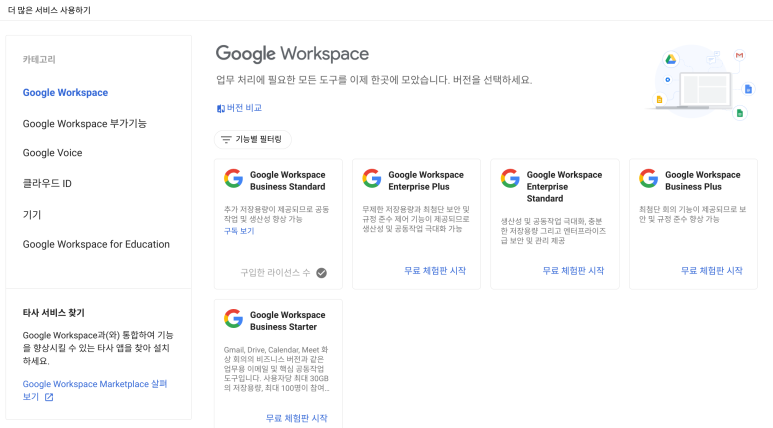Click 구독 보기 on Business Standard
773x428 pixels.
(x=239, y=231)
